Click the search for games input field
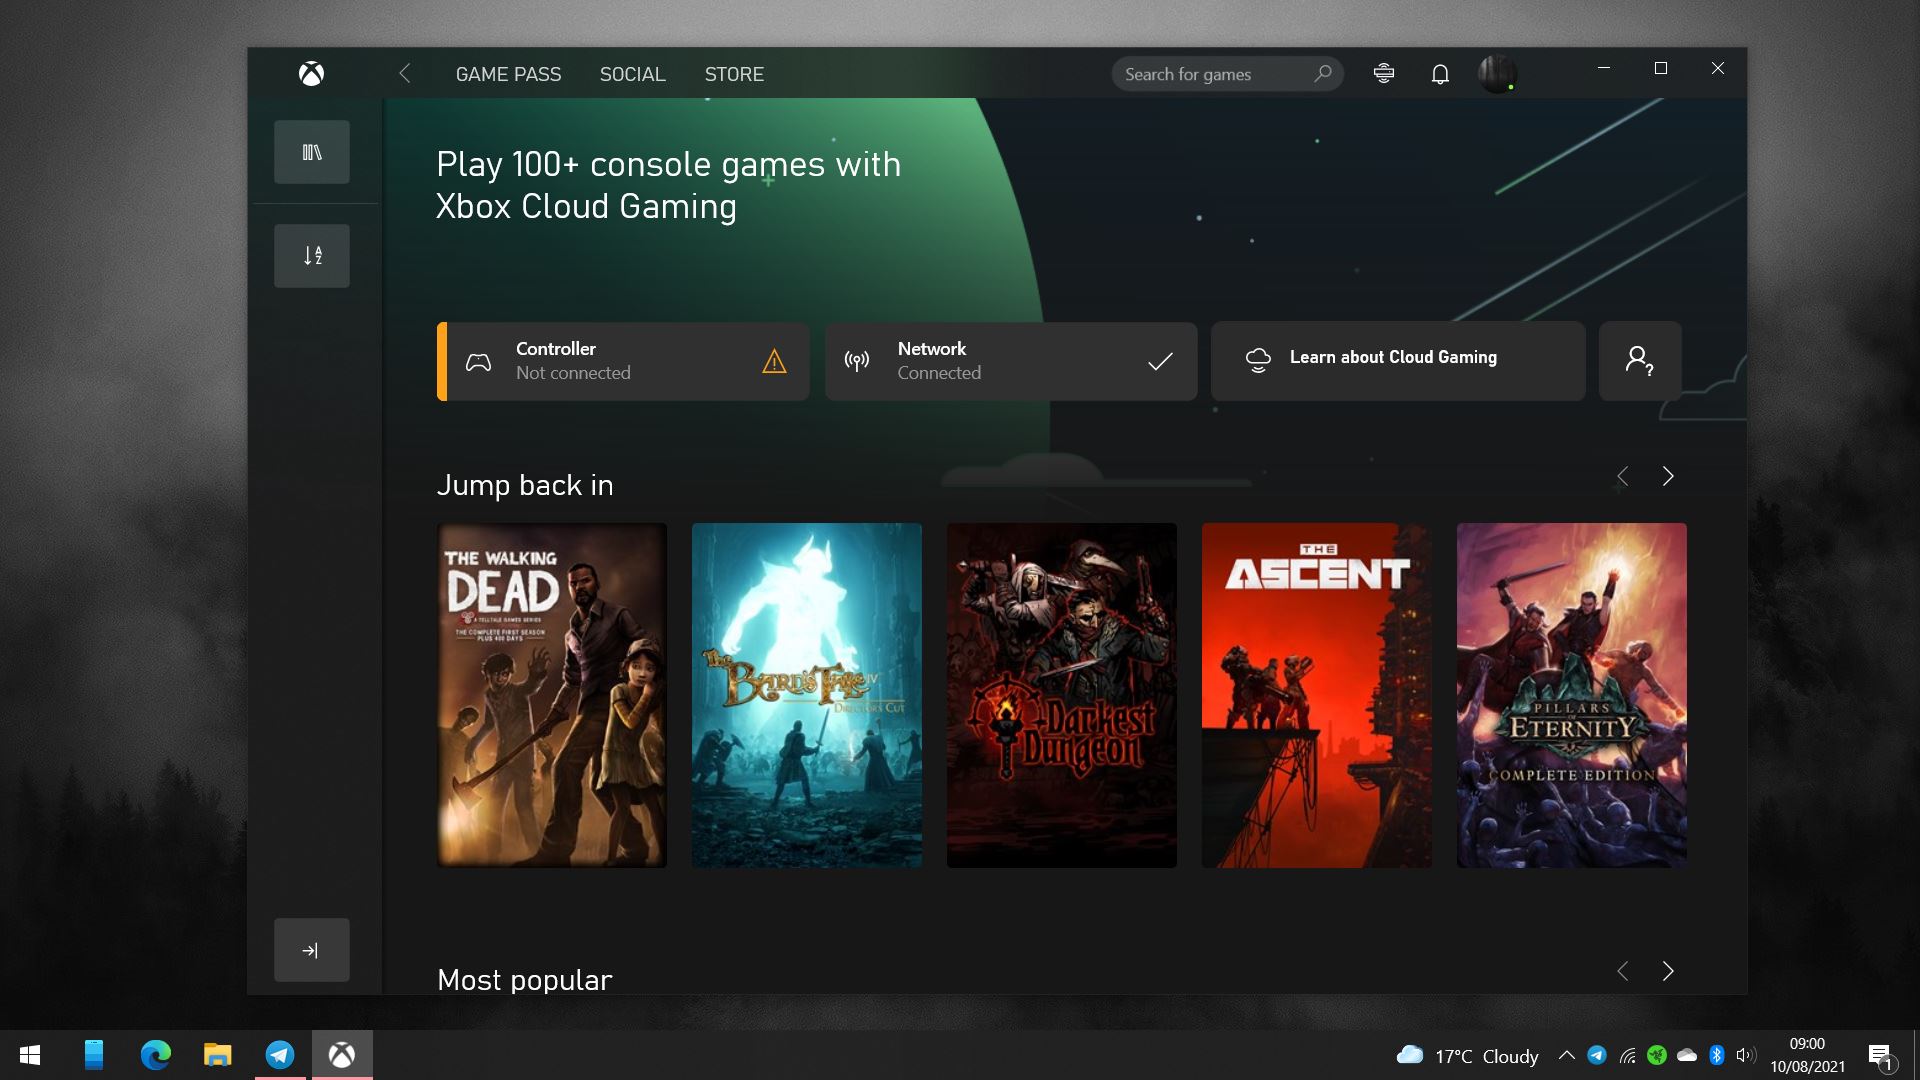The height and width of the screenshot is (1080, 1920). click(x=1226, y=74)
